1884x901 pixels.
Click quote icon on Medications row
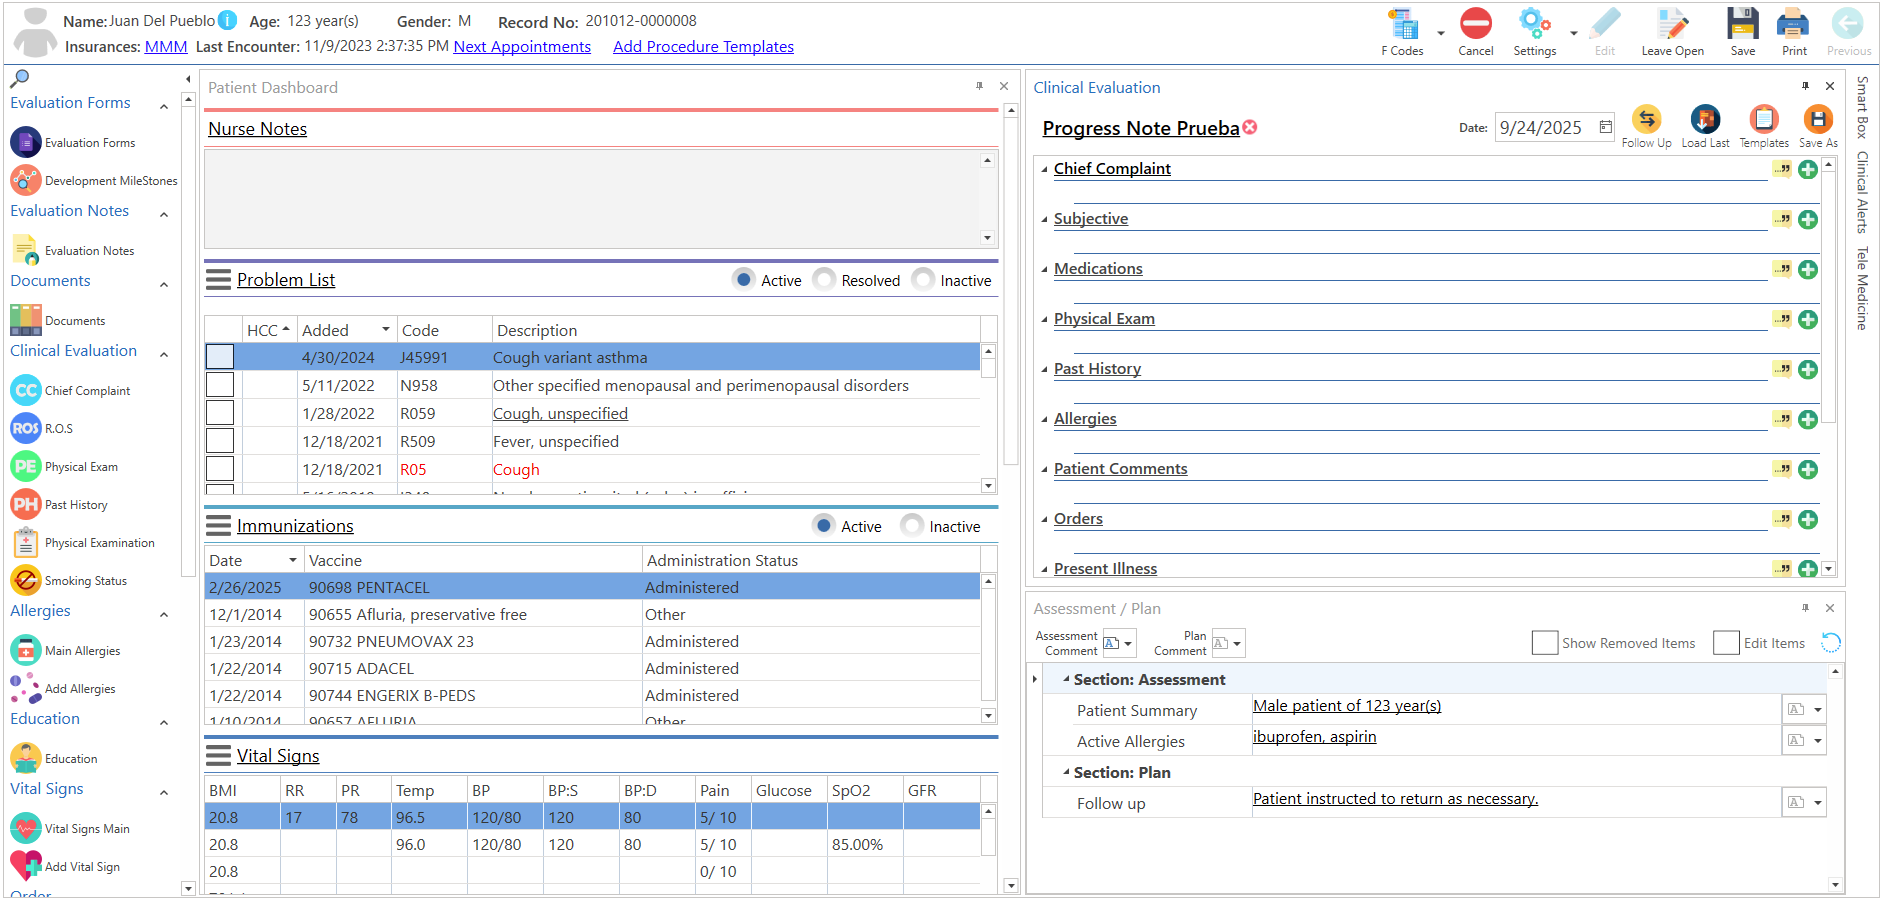tap(1782, 268)
